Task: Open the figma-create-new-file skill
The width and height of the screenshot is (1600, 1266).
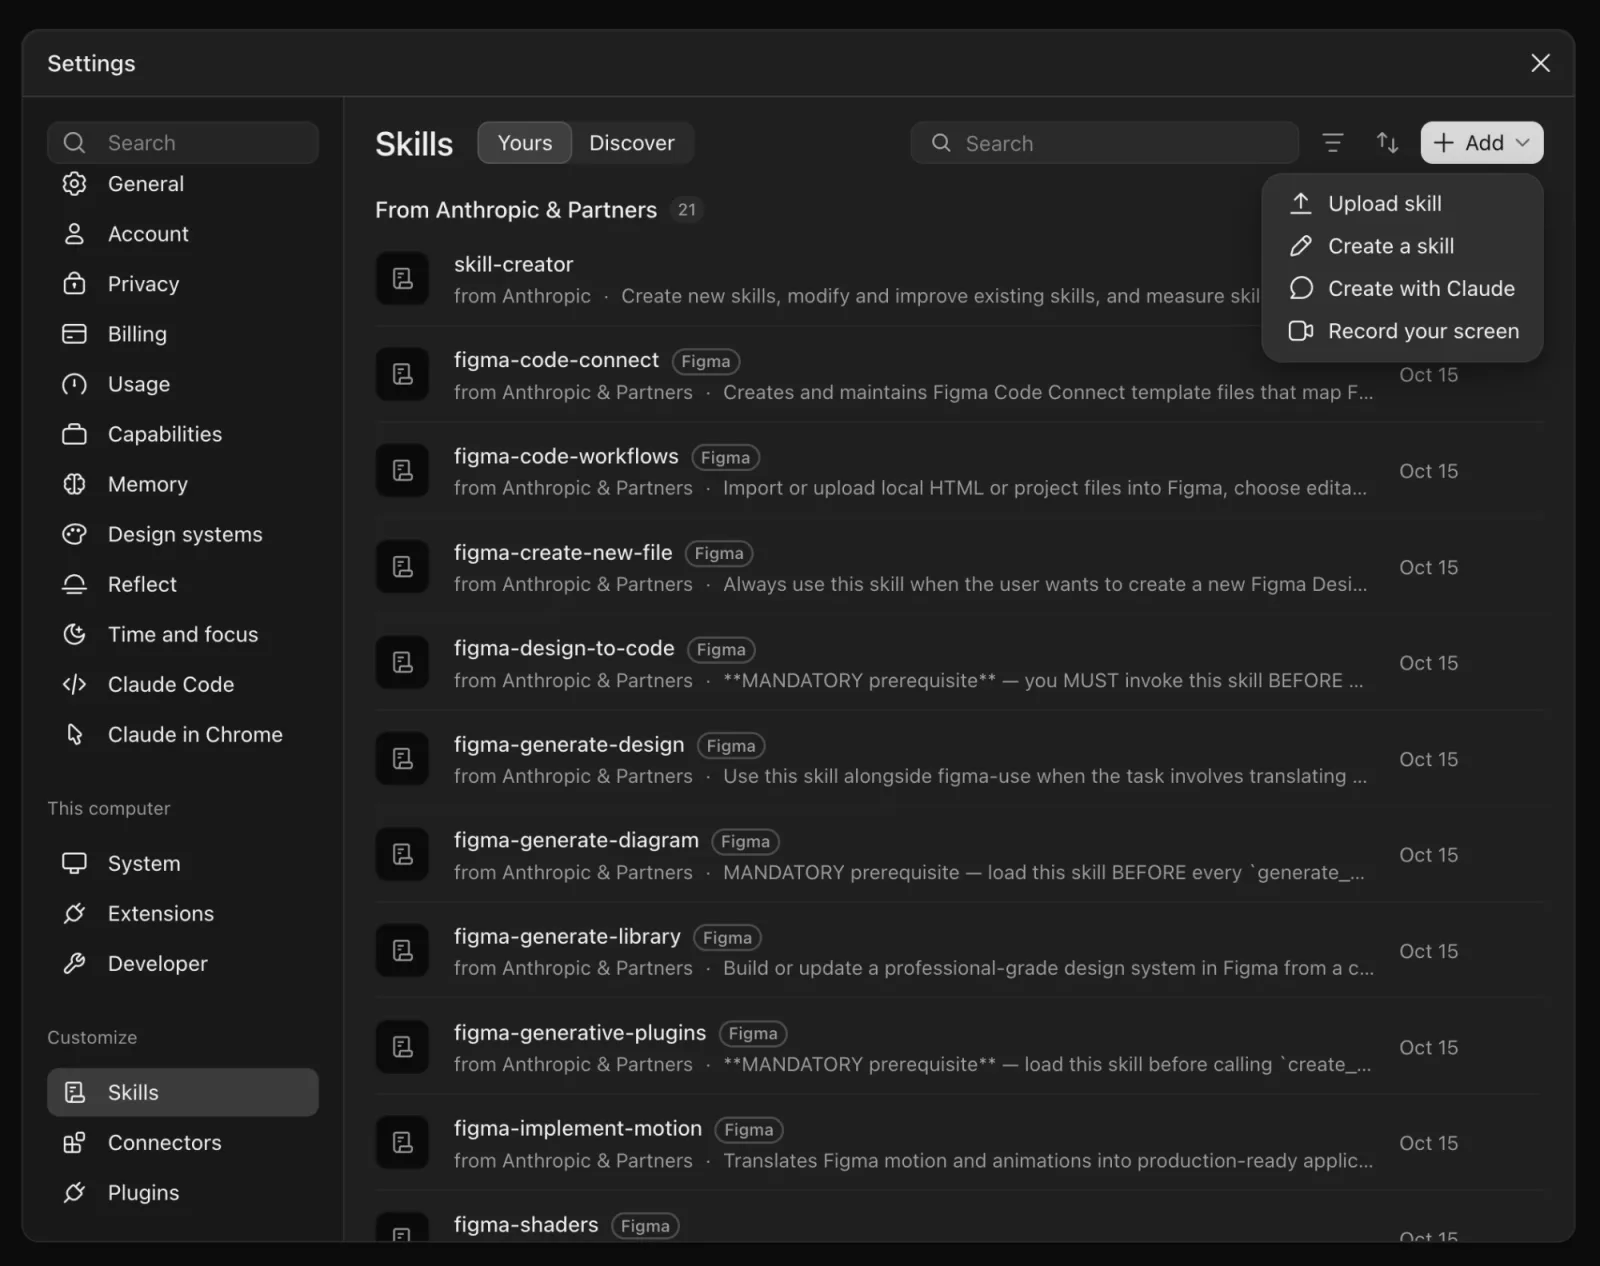Action: 959,567
